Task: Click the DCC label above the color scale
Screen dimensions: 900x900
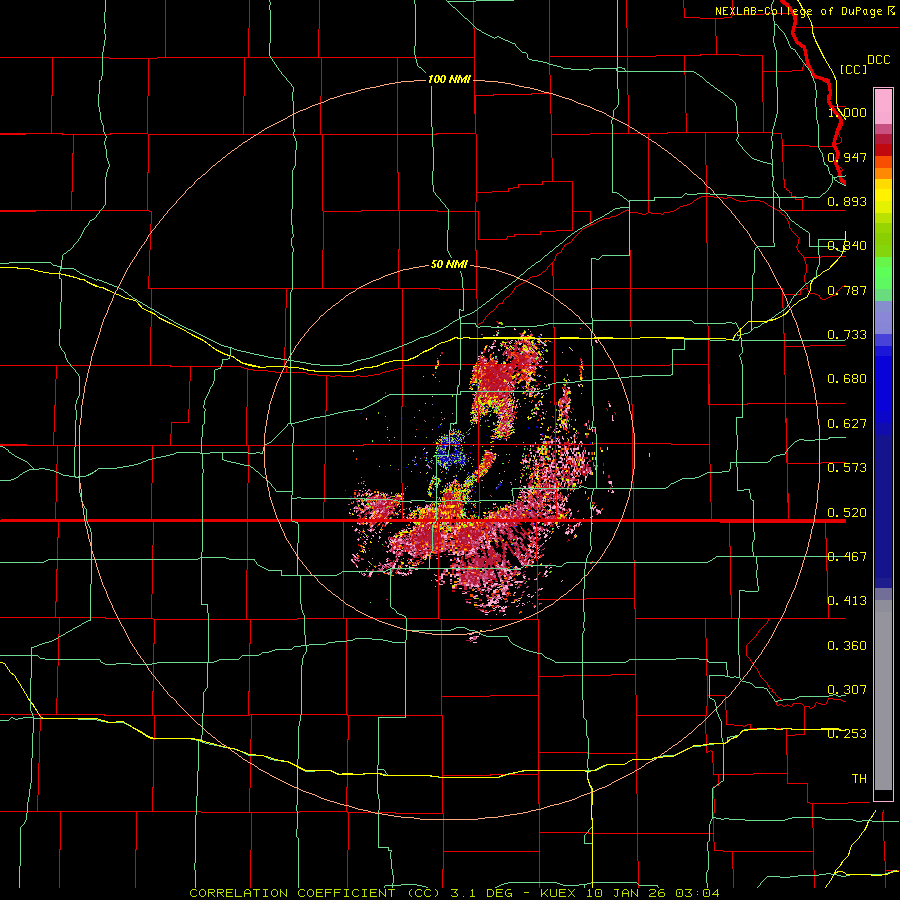Action: point(878,60)
